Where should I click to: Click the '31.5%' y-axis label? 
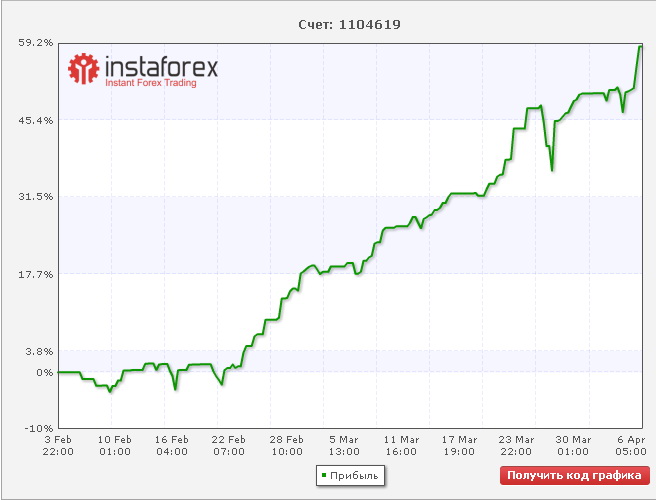pyautogui.click(x=36, y=197)
